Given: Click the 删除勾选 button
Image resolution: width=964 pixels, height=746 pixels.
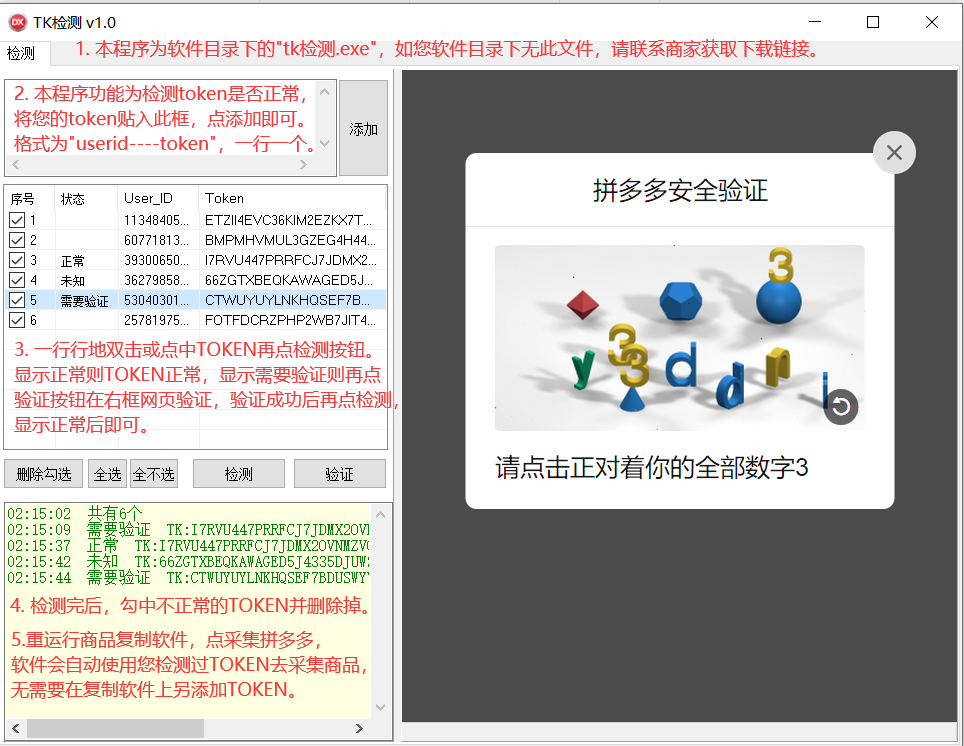Looking at the screenshot, I should 44,474.
